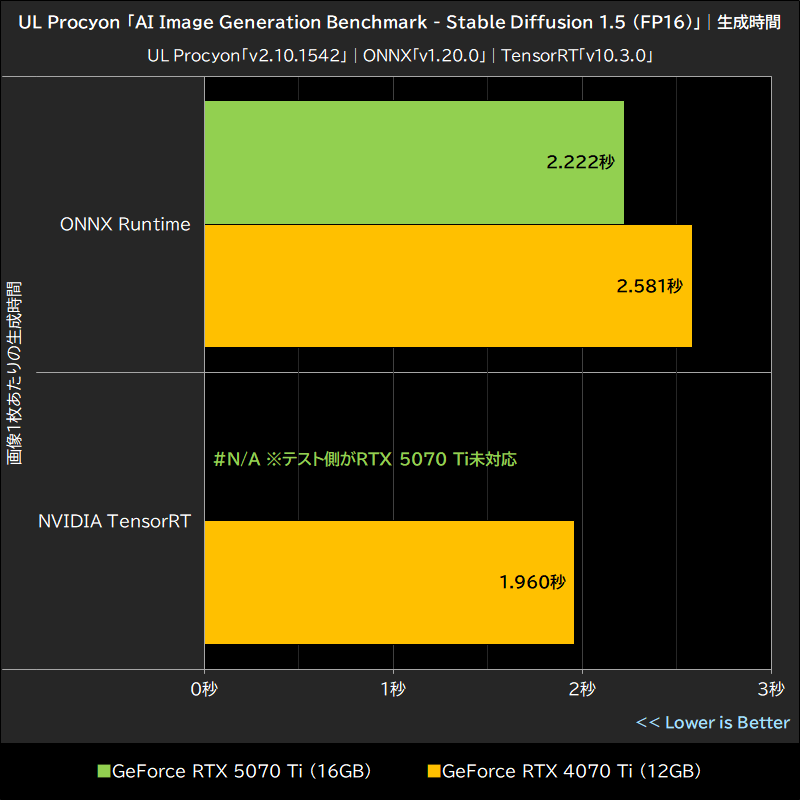Click the ONNX Runtime row label

point(125,224)
